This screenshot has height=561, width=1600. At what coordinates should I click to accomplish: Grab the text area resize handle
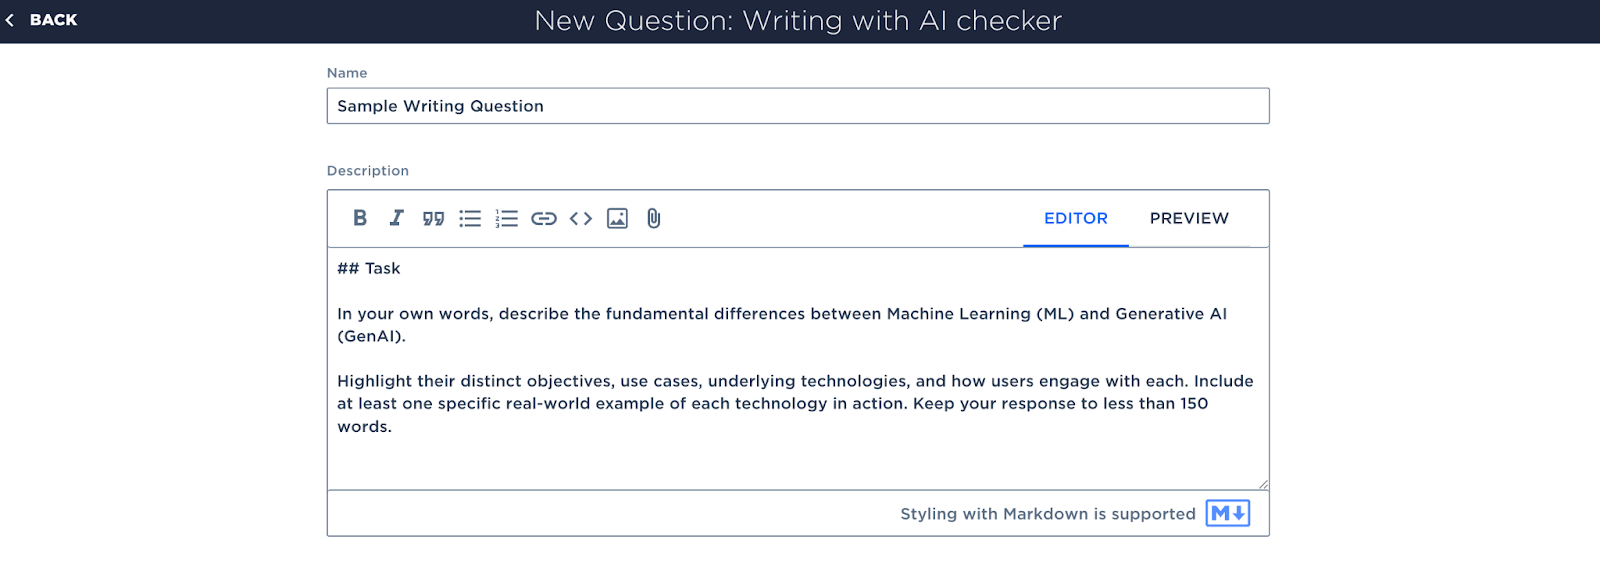(x=1263, y=484)
